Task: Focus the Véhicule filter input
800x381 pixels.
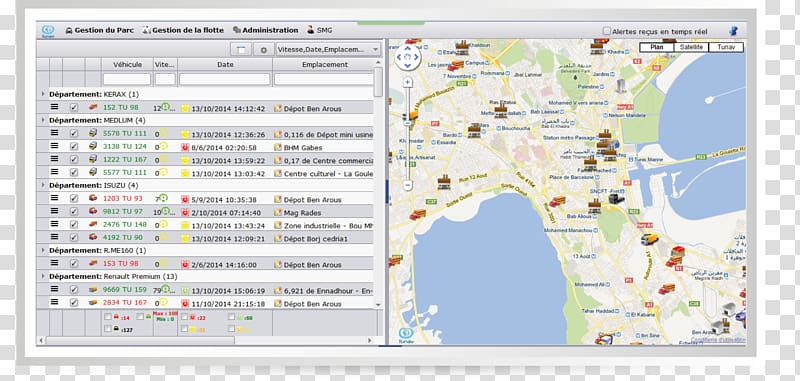Action: coord(127,79)
